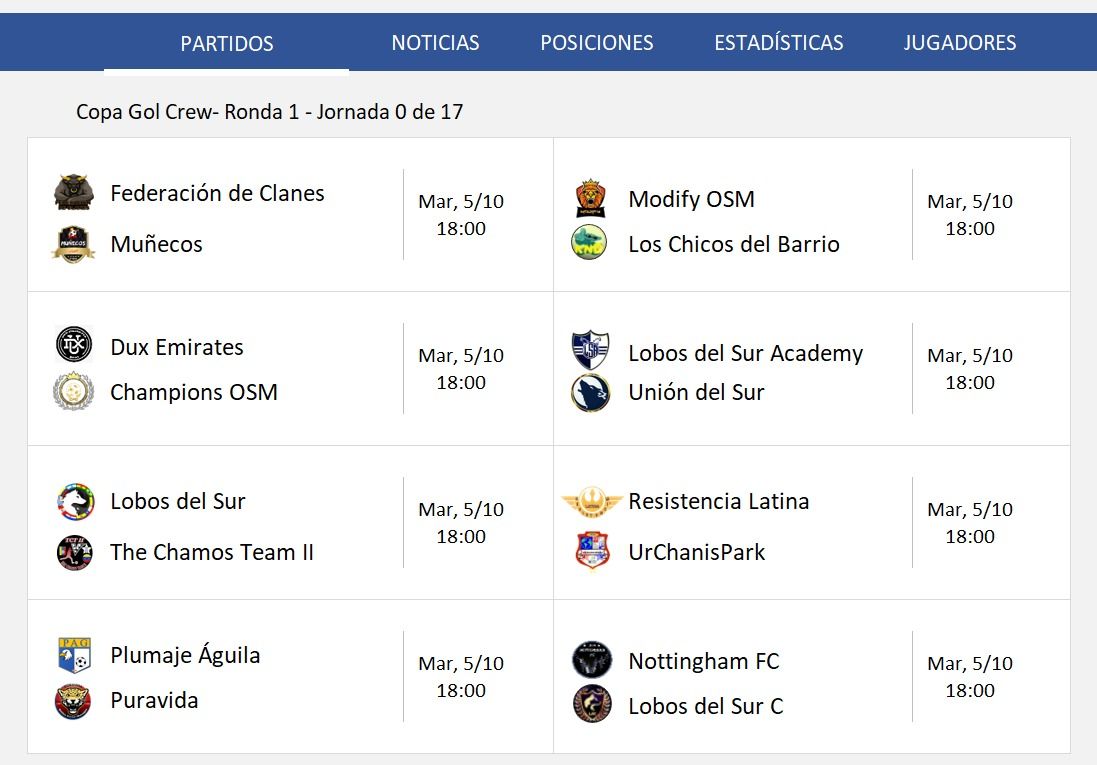Select the Nottingham FC dark logo

(592, 659)
